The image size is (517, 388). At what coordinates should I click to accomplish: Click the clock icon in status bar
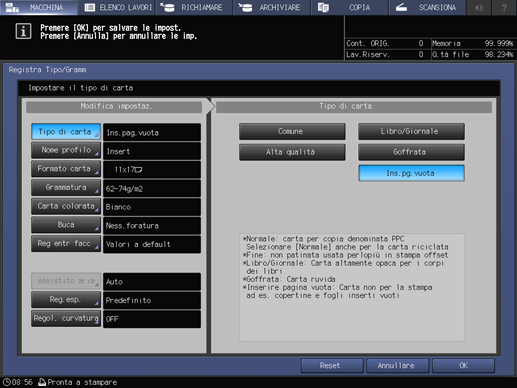coord(6,382)
